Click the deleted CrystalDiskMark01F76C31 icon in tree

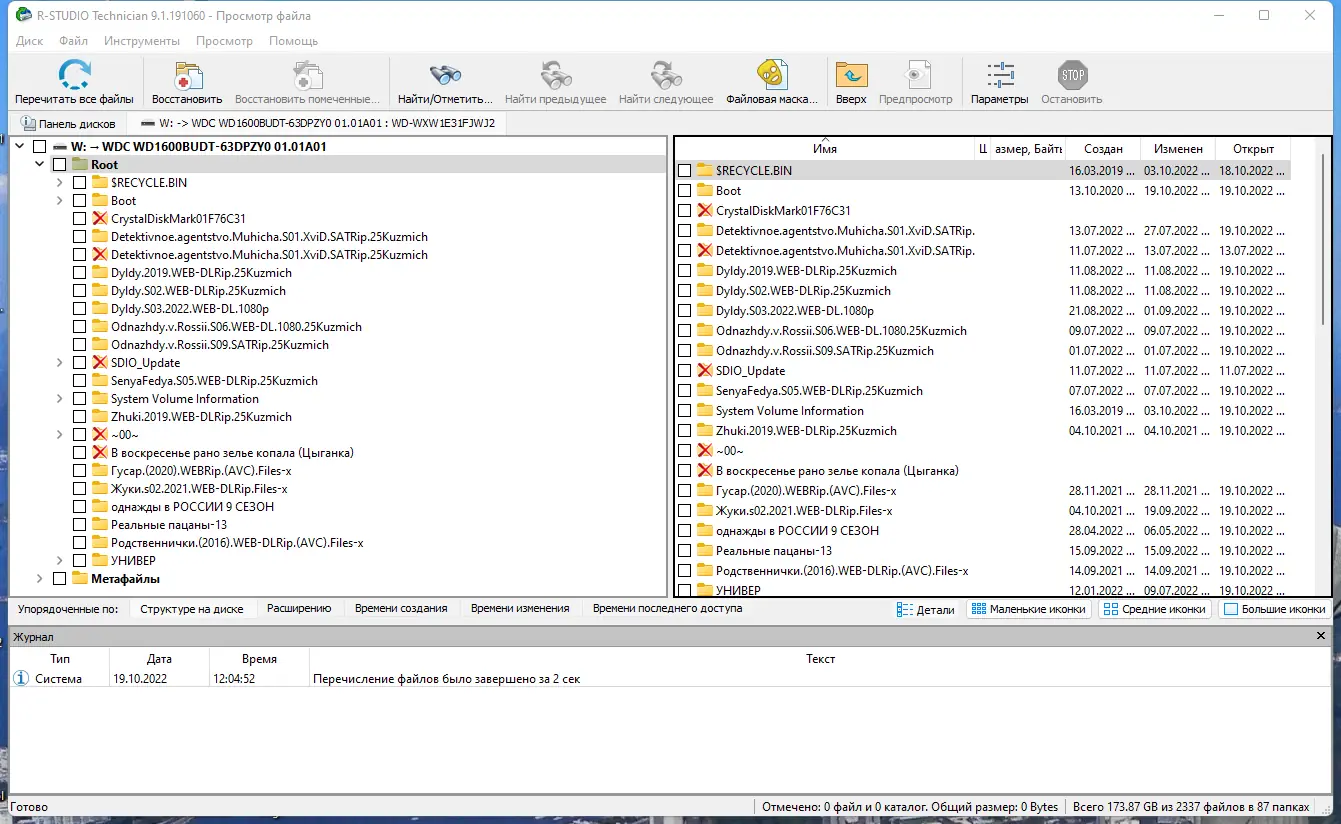[x=99, y=219]
